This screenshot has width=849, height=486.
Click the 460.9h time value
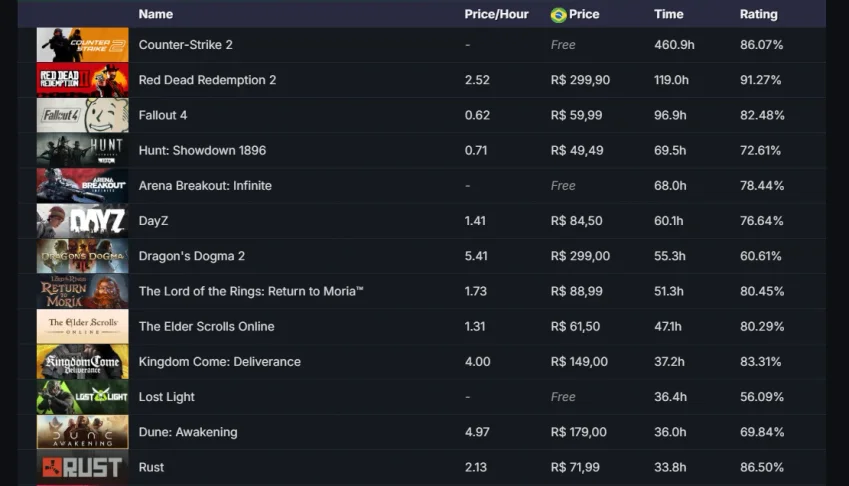(x=674, y=45)
